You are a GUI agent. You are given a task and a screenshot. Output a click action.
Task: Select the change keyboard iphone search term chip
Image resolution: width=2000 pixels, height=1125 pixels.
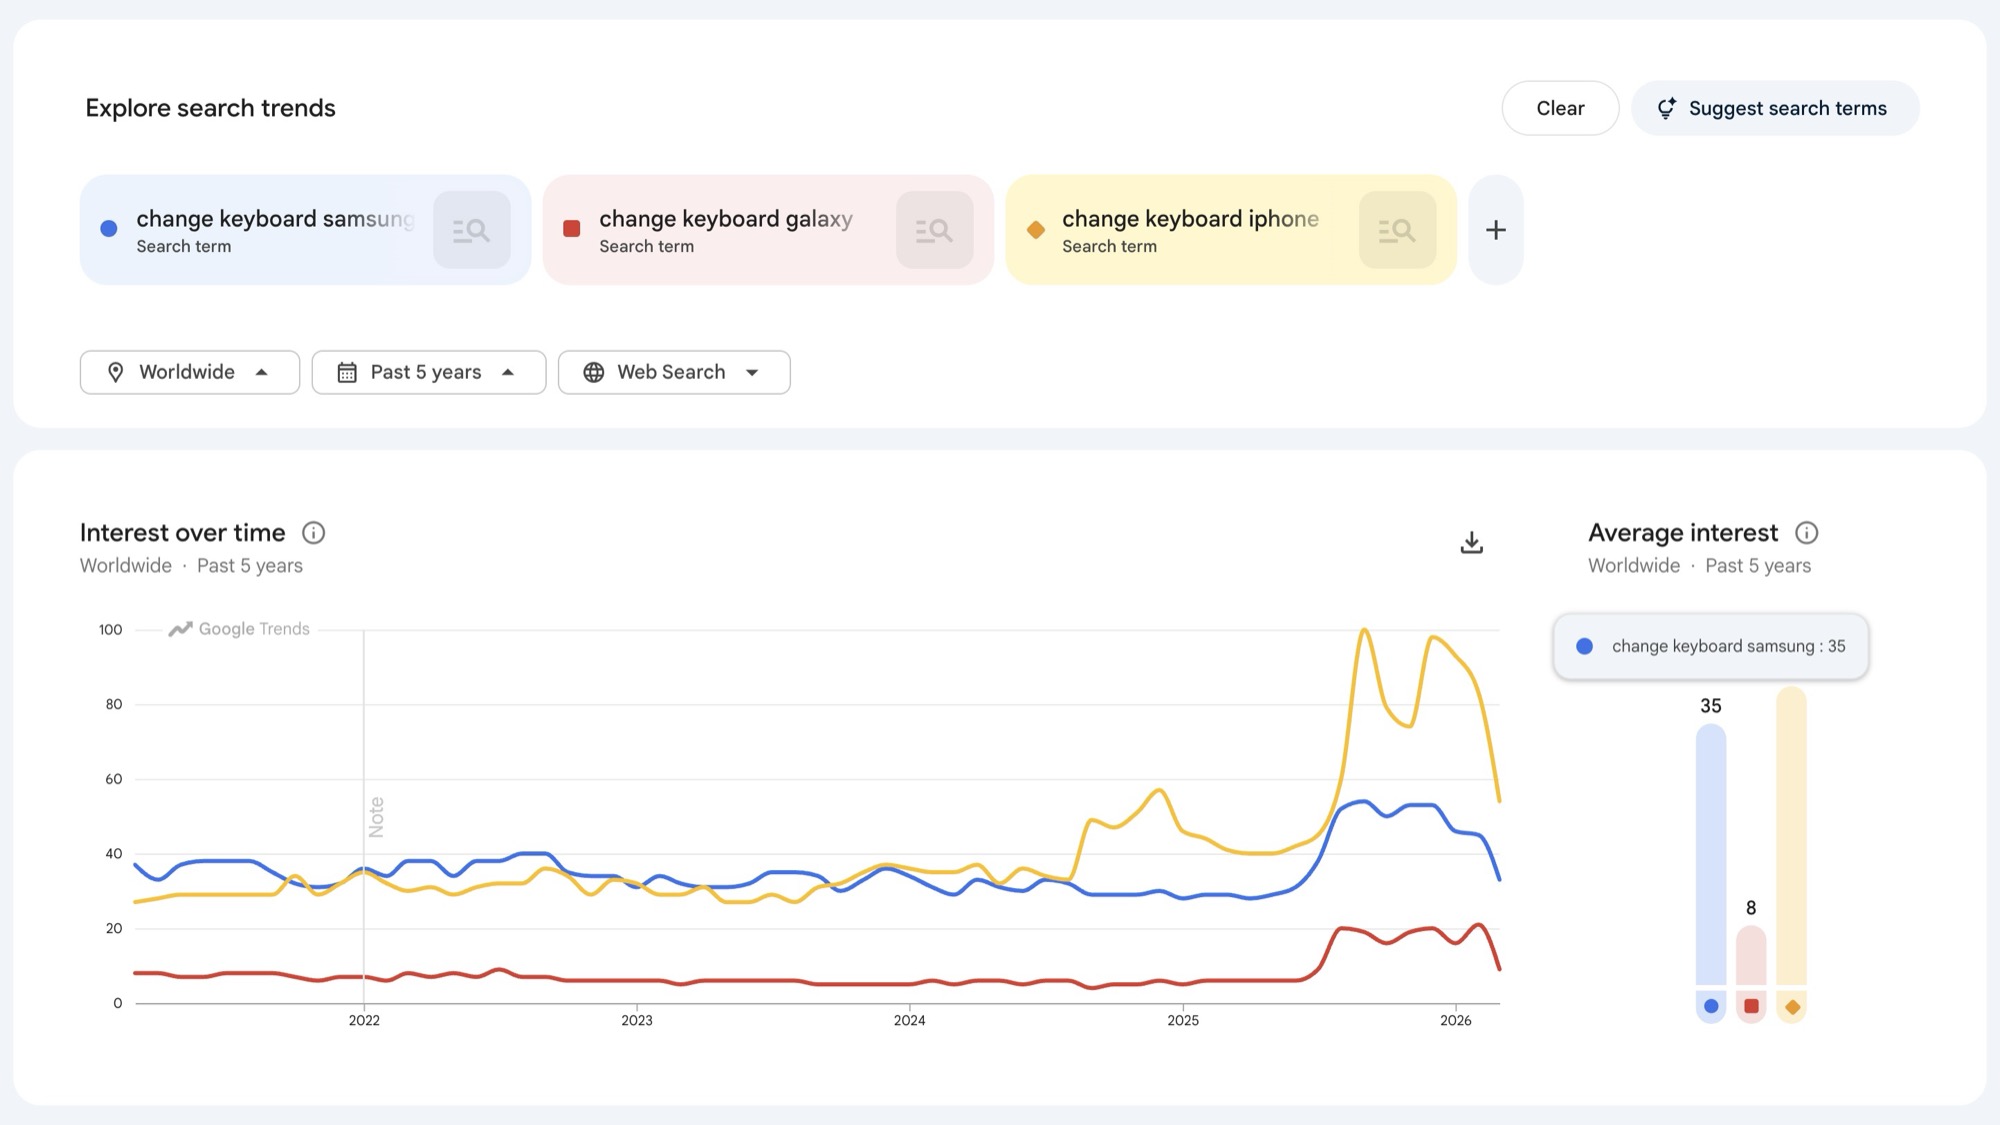(x=1190, y=229)
